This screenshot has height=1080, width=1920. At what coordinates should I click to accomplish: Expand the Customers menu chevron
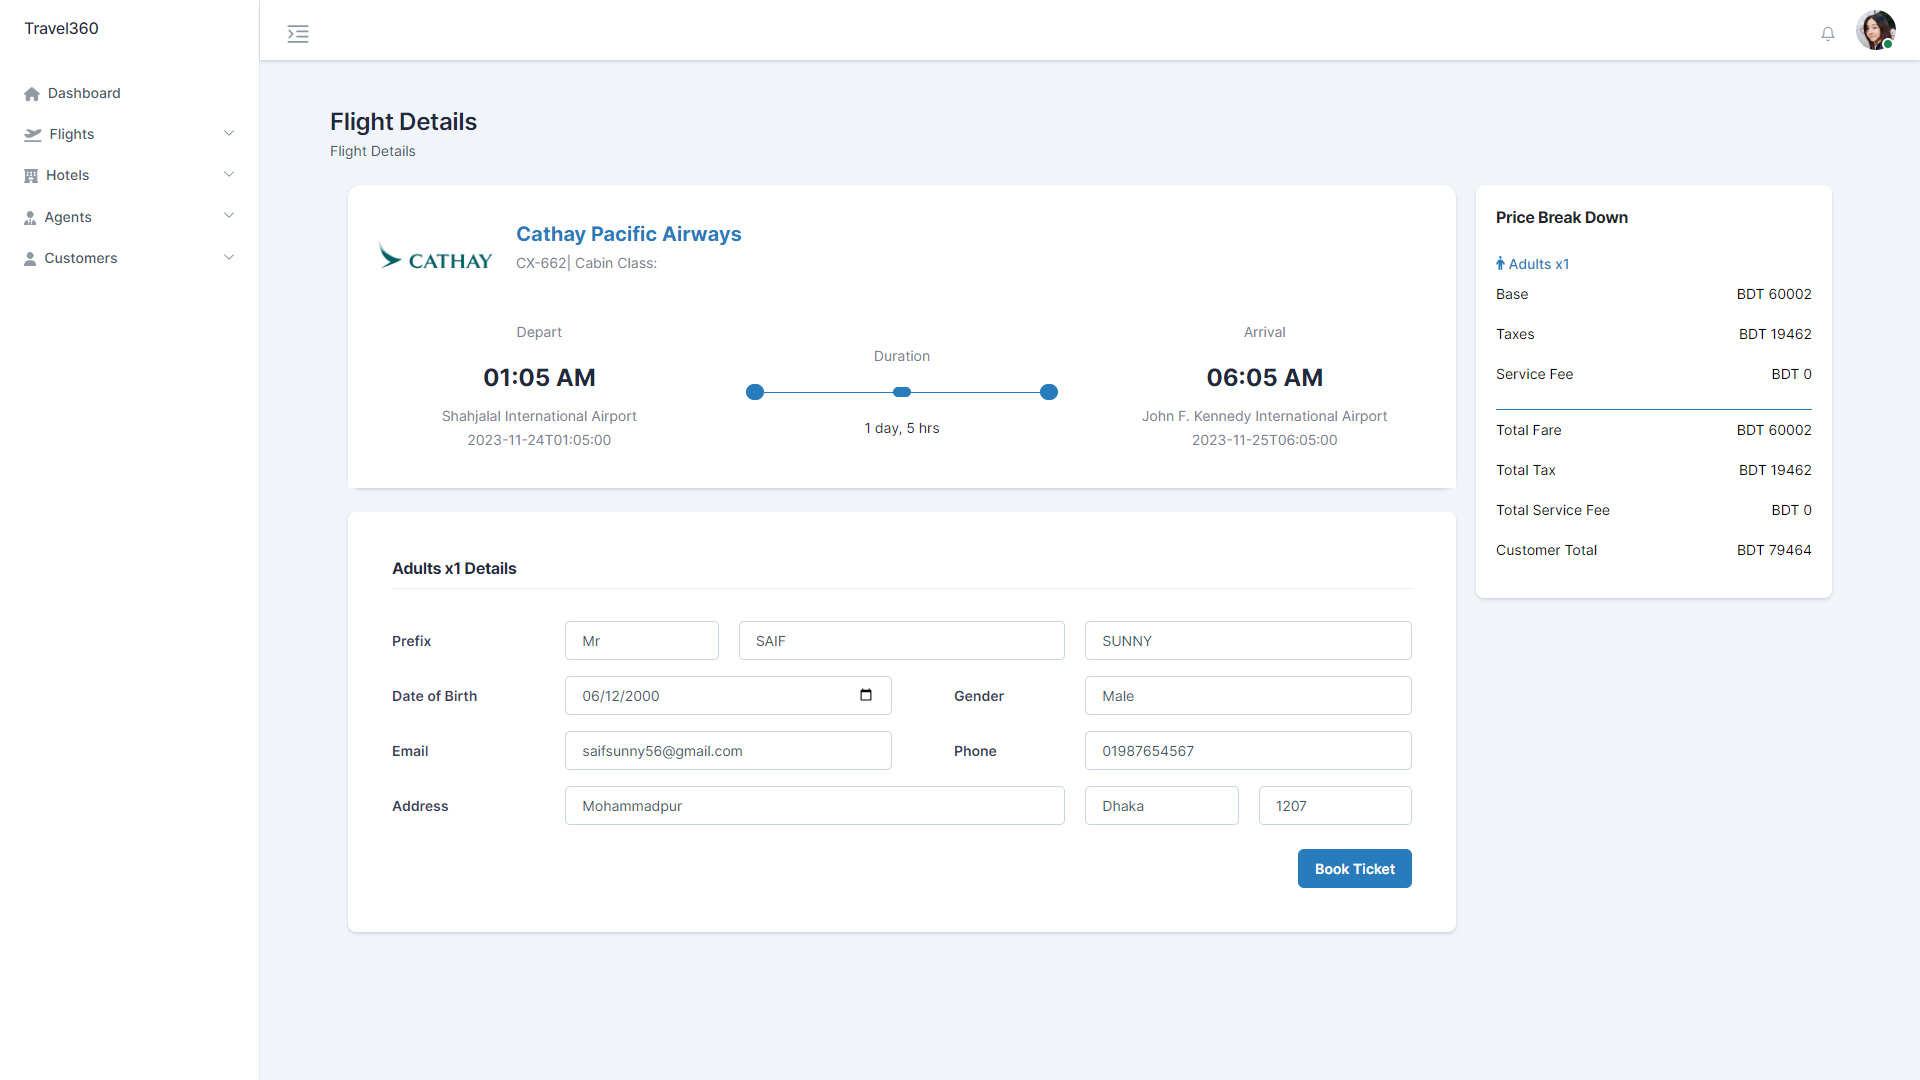pyautogui.click(x=229, y=257)
